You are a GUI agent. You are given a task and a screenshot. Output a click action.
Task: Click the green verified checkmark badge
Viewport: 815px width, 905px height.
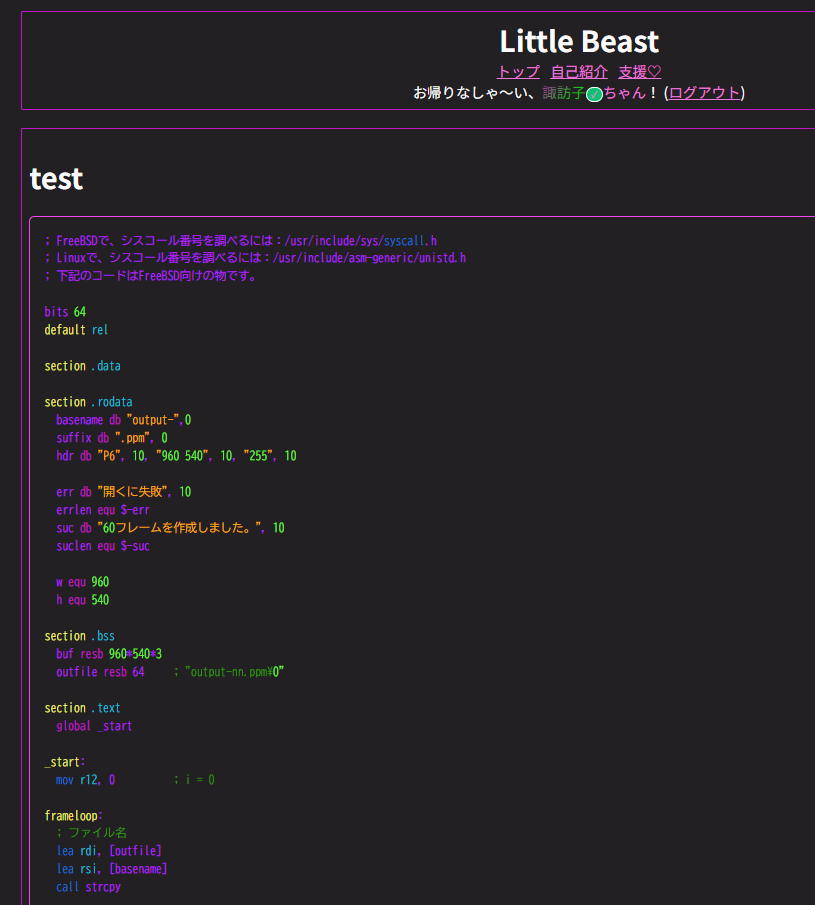pyautogui.click(x=594, y=94)
